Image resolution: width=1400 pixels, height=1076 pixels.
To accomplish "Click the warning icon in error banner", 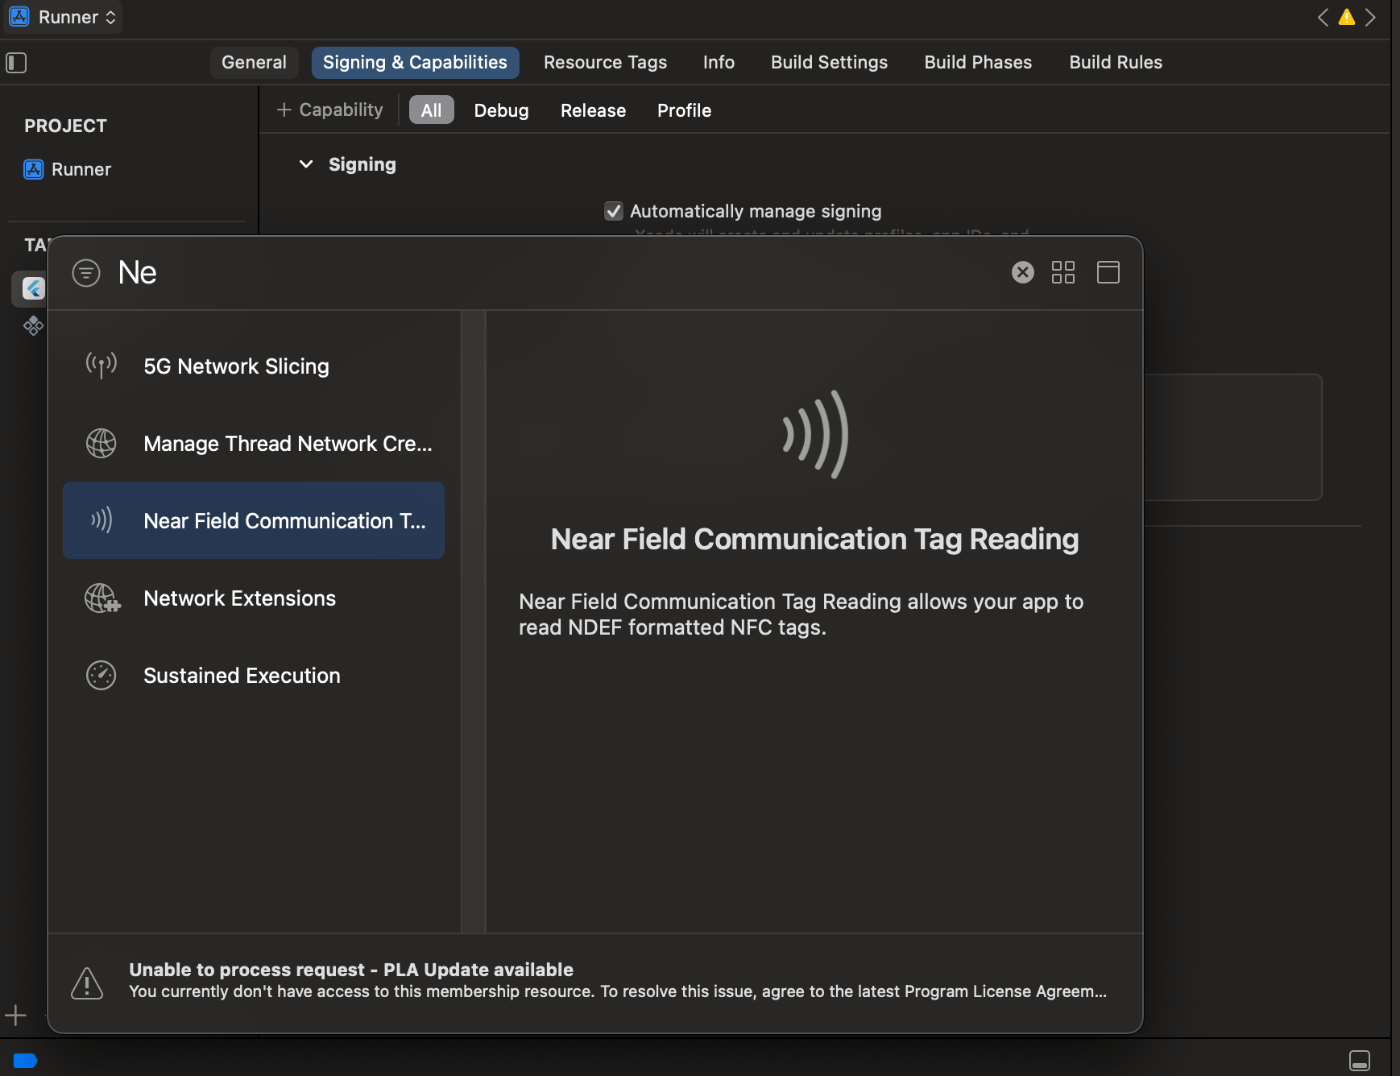I will (x=87, y=982).
